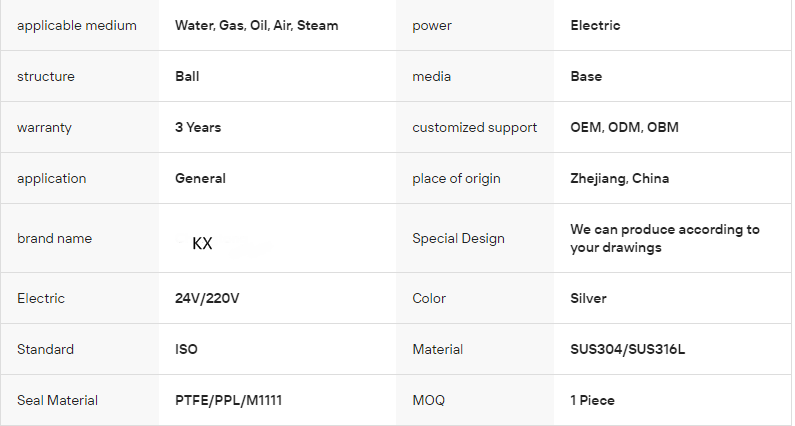Click the "Silver" color value
This screenshot has width=795, height=426.
coord(588,298)
